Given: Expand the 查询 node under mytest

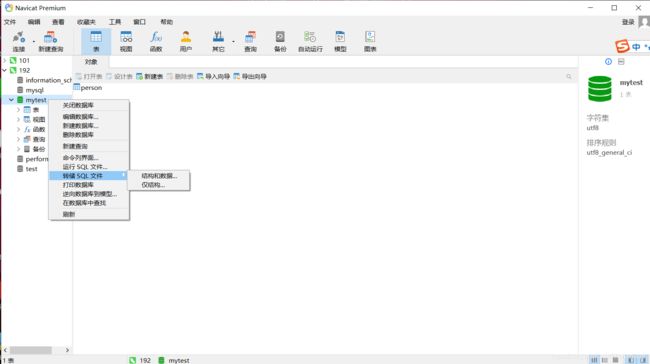Looking at the screenshot, I should click(x=18, y=139).
